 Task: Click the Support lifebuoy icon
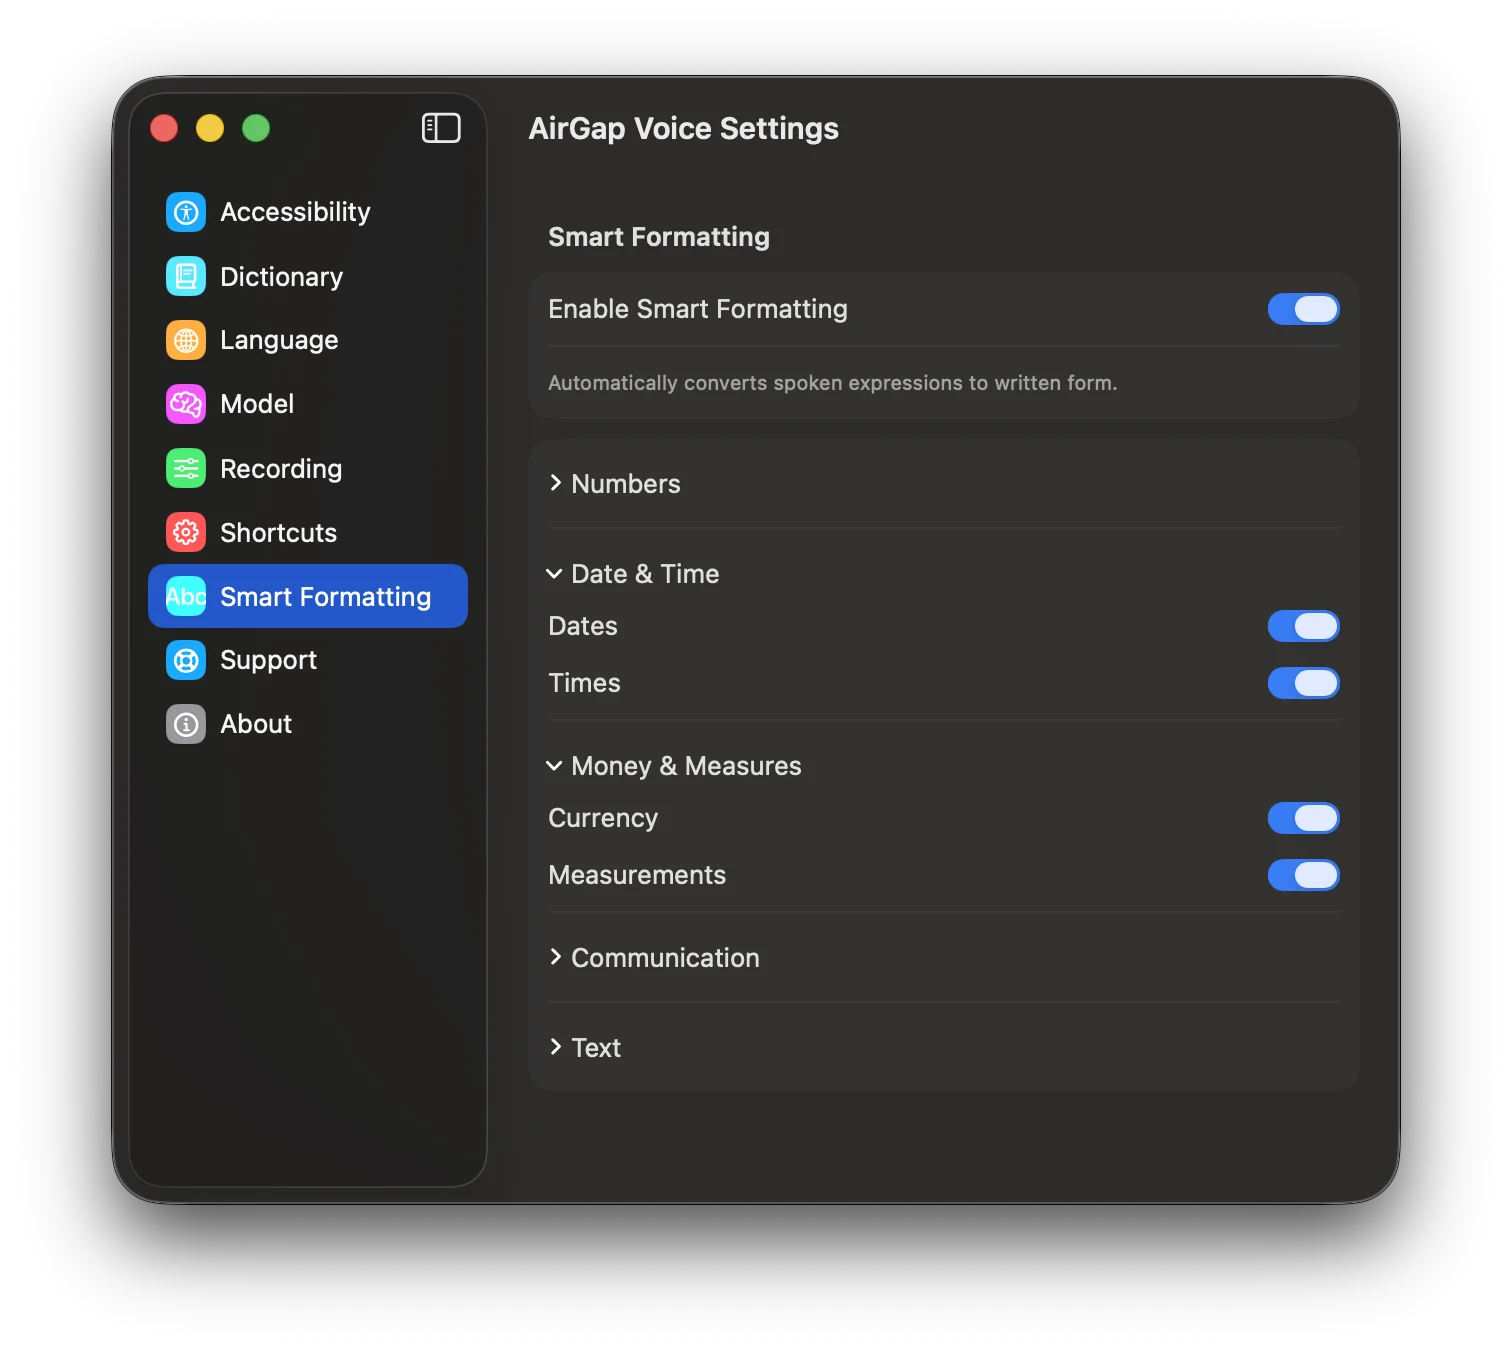(186, 660)
